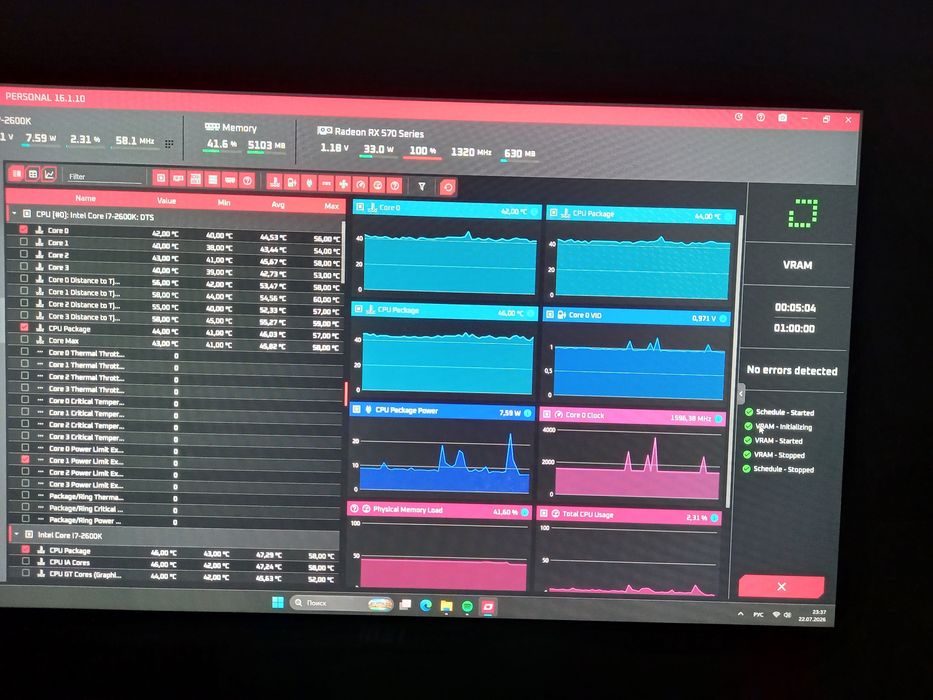This screenshot has height=700, width=933.
Task: Click the GPU 100 % usage bar
Action: (x=422, y=158)
